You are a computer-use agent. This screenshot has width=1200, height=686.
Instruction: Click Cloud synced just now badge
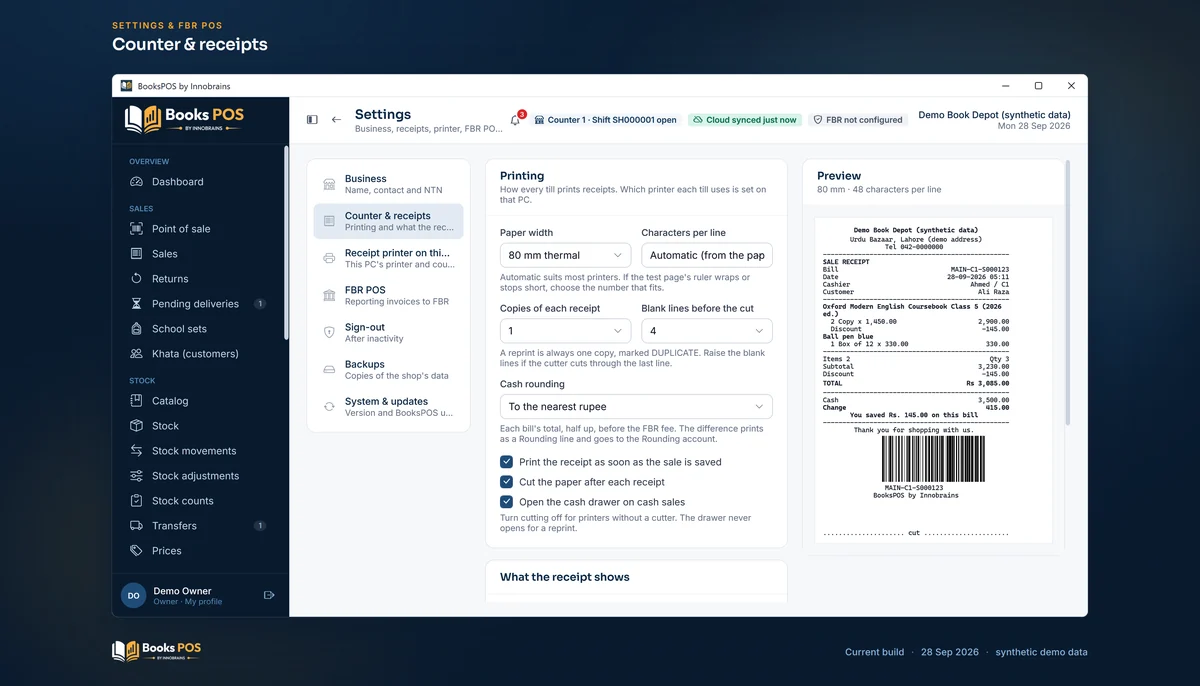tap(745, 120)
